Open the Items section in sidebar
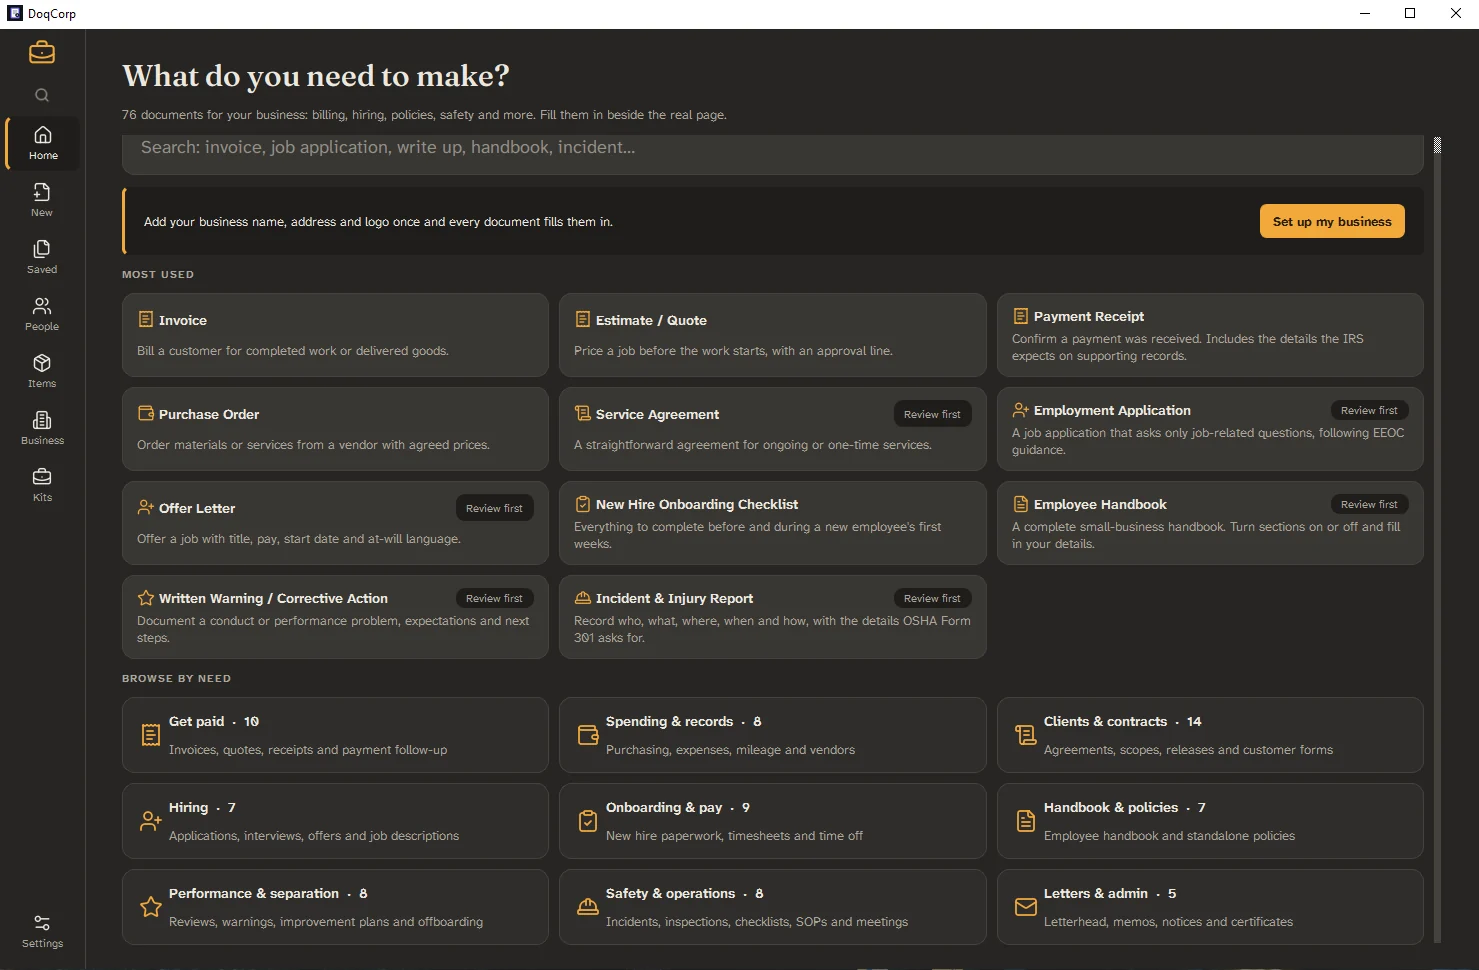Screen dimensions: 1479x970 (x=42, y=371)
